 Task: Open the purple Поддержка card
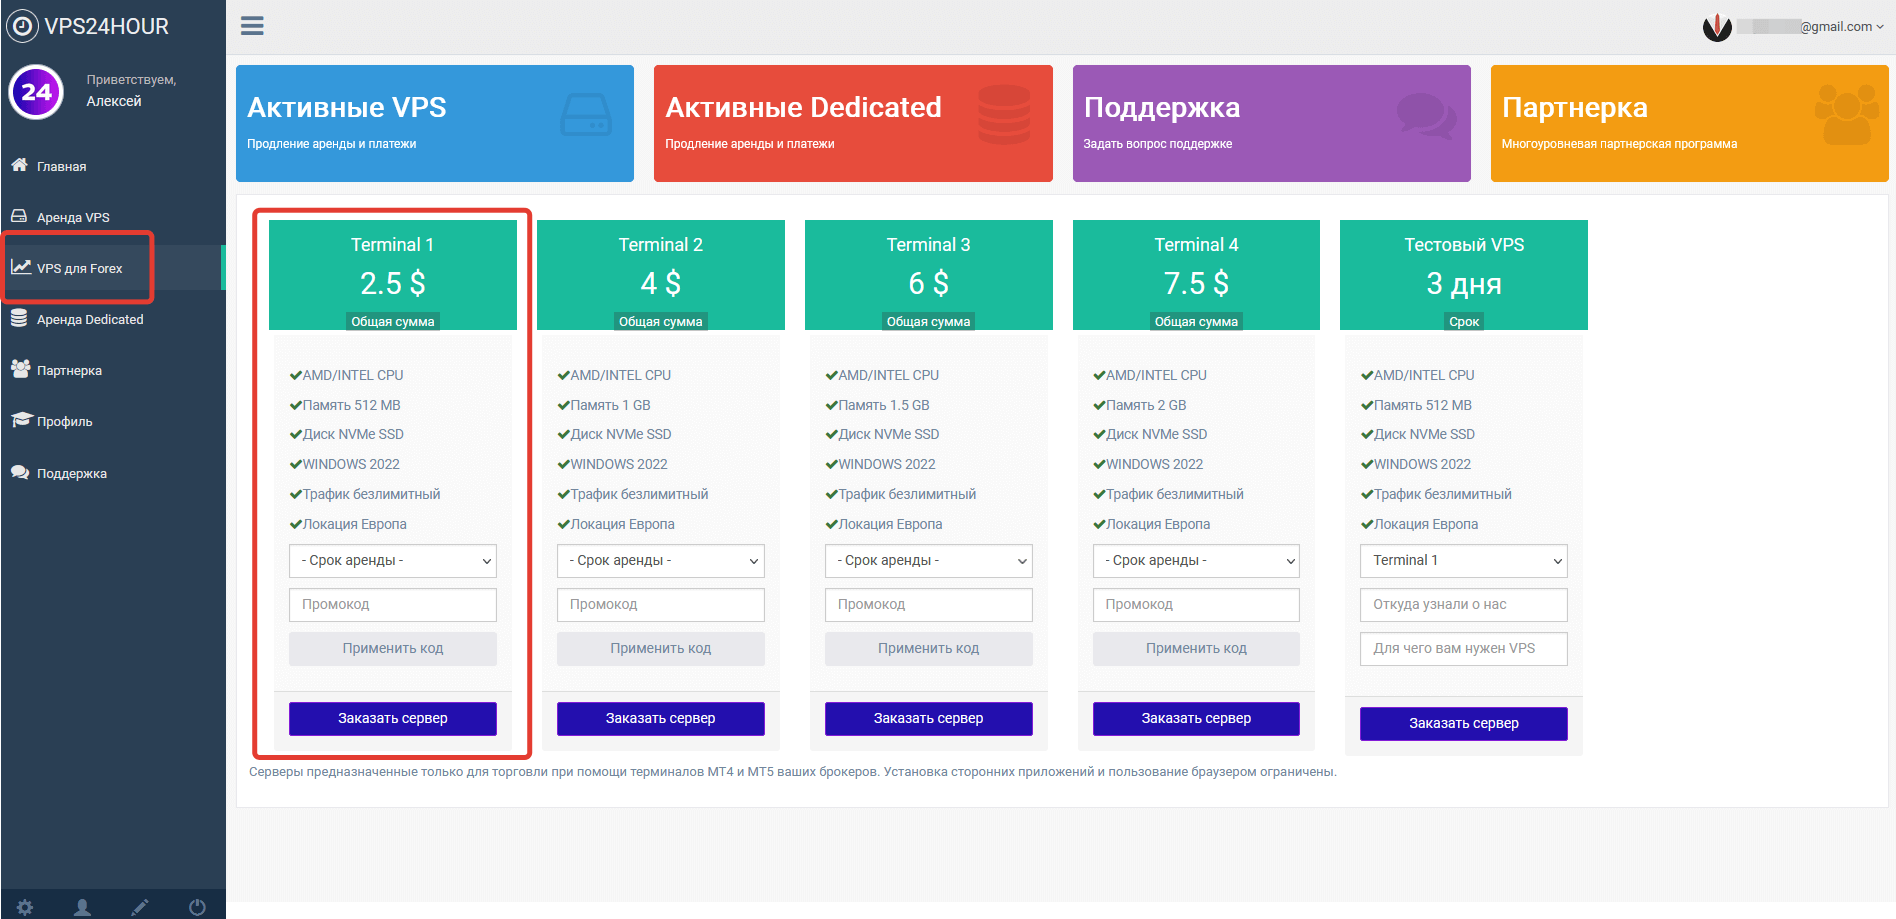pos(1271,124)
